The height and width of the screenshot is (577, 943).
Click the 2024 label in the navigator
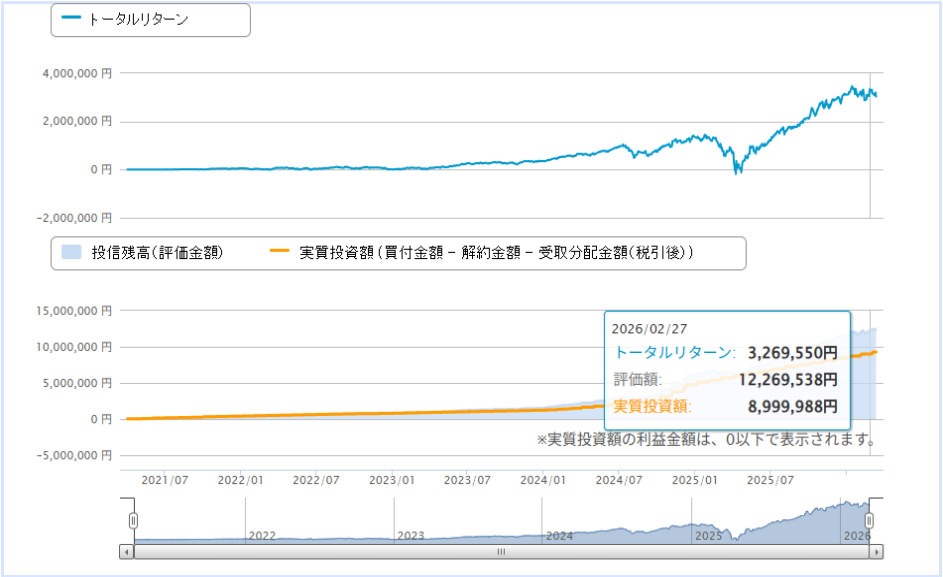coord(559,536)
